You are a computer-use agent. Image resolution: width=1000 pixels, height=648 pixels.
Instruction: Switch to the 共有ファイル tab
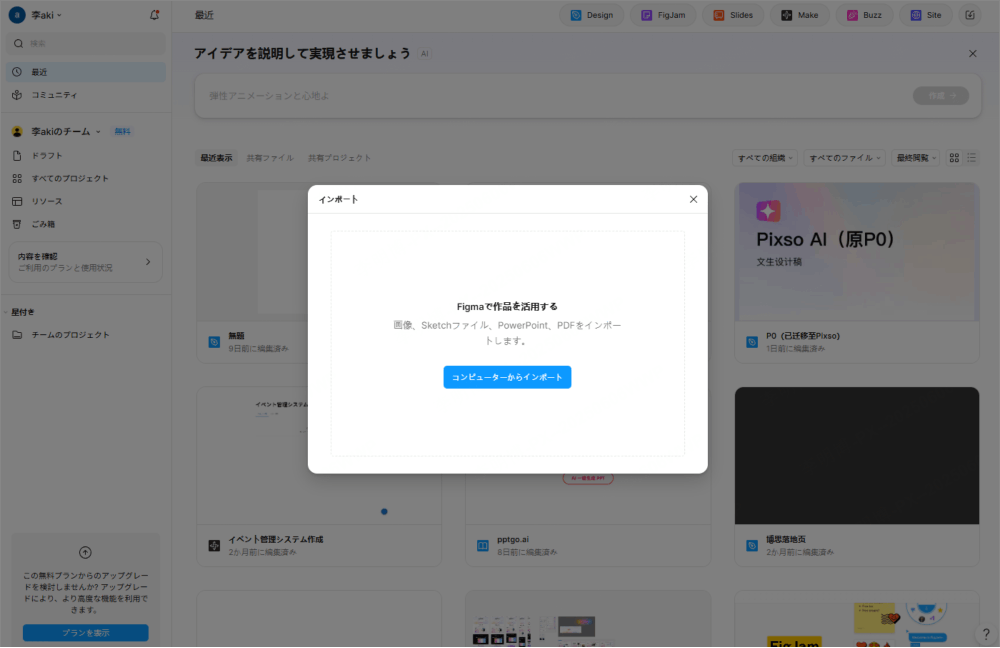[x=270, y=158]
